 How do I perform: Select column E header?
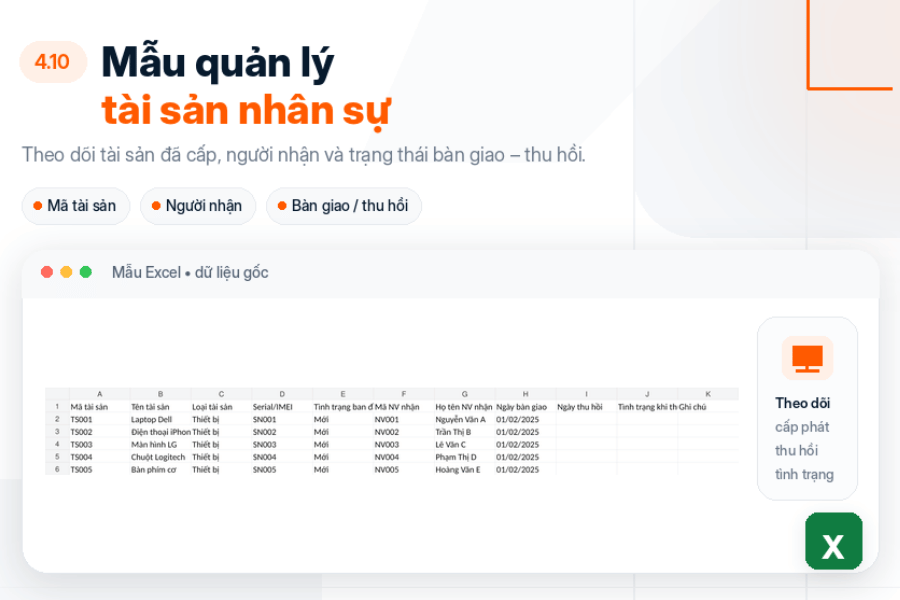(343, 394)
